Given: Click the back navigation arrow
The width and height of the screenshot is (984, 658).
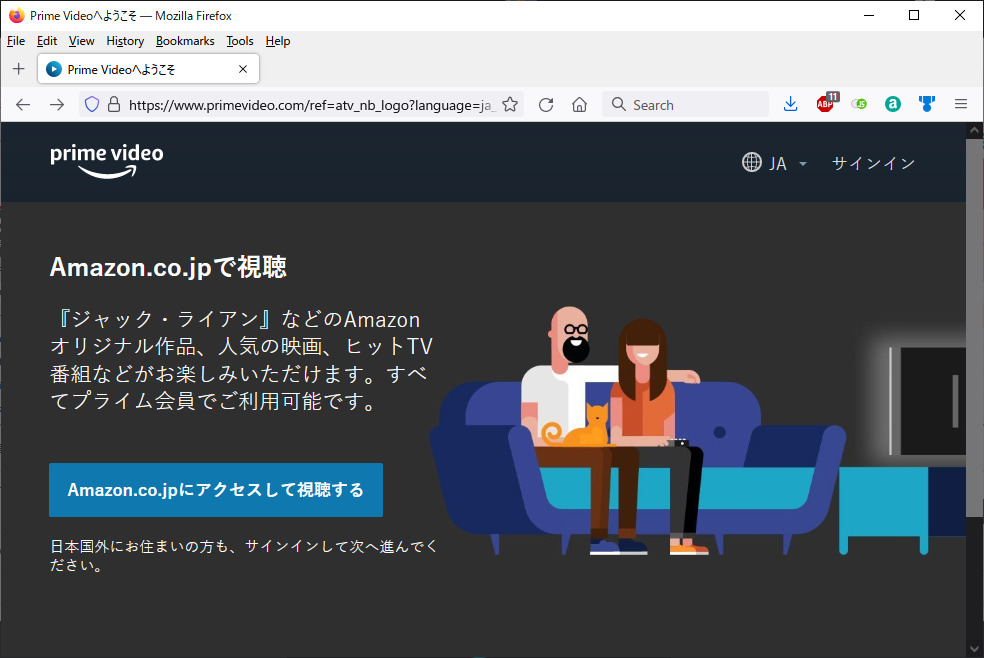Looking at the screenshot, I should [x=23, y=105].
